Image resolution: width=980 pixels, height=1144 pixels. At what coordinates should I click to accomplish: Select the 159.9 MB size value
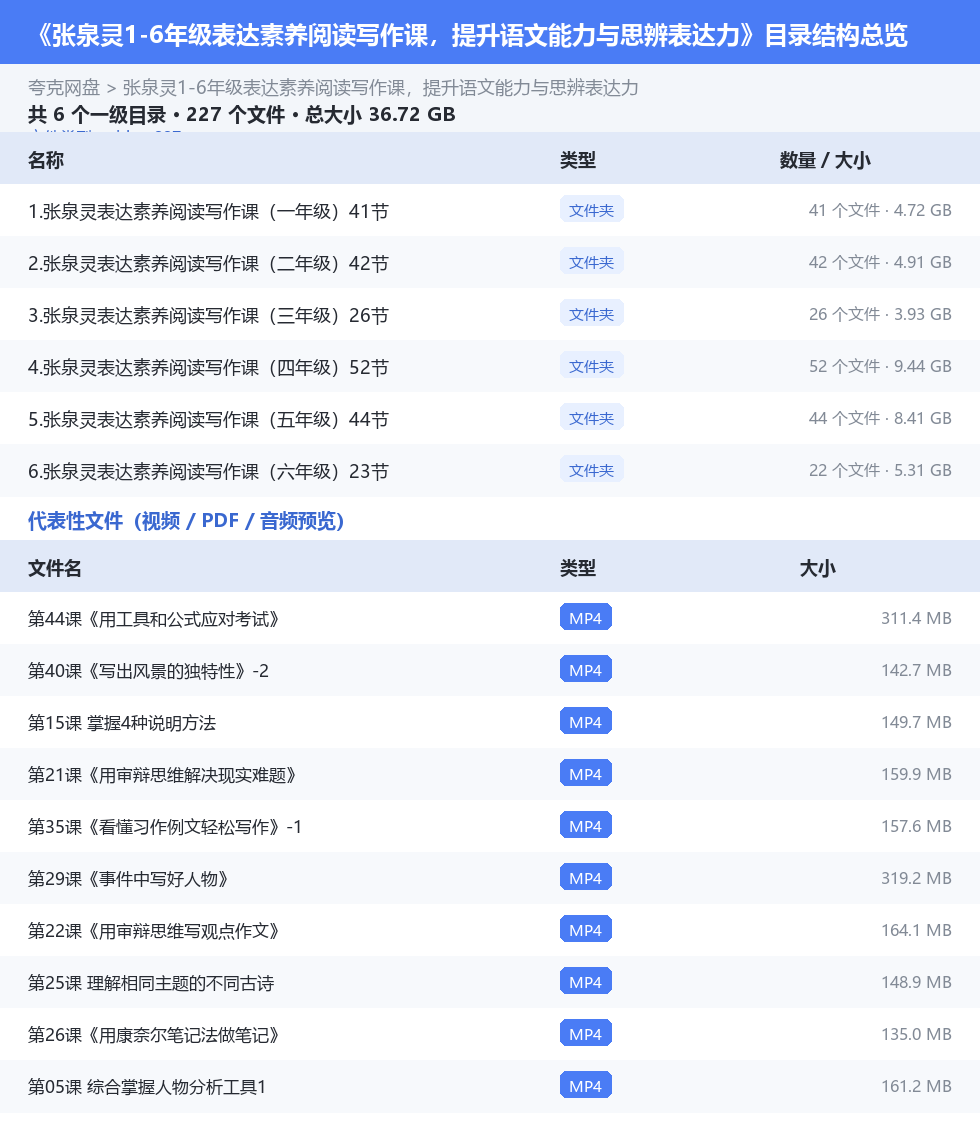coord(917,773)
